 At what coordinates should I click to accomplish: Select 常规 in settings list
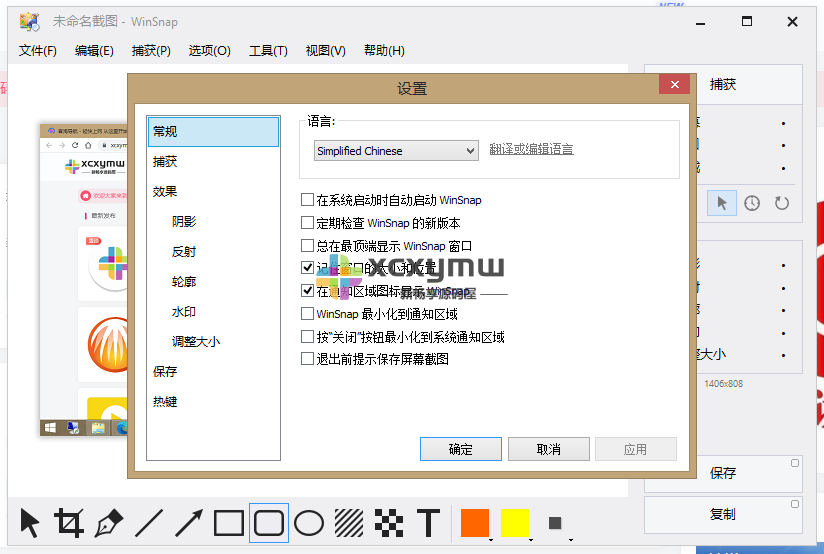point(213,131)
